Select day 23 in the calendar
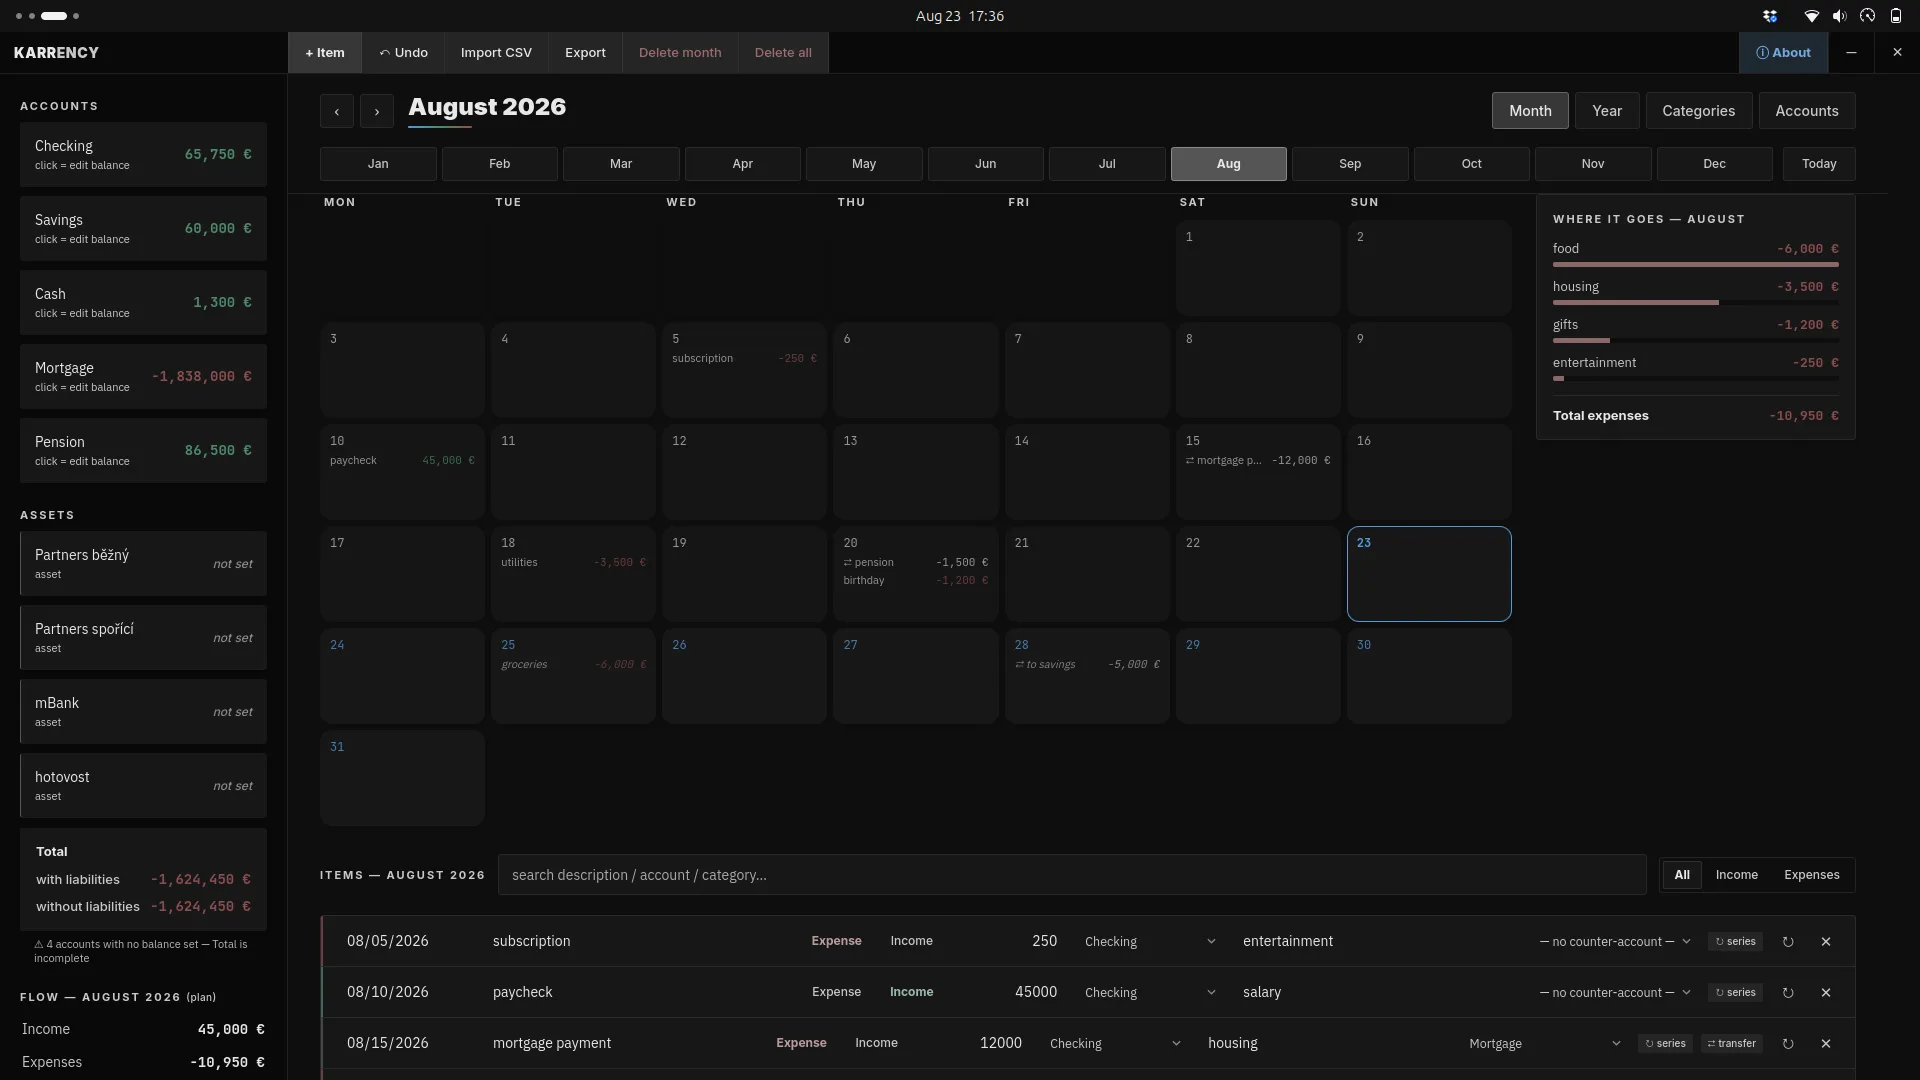This screenshot has width=1920, height=1080. coord(1429,574)
